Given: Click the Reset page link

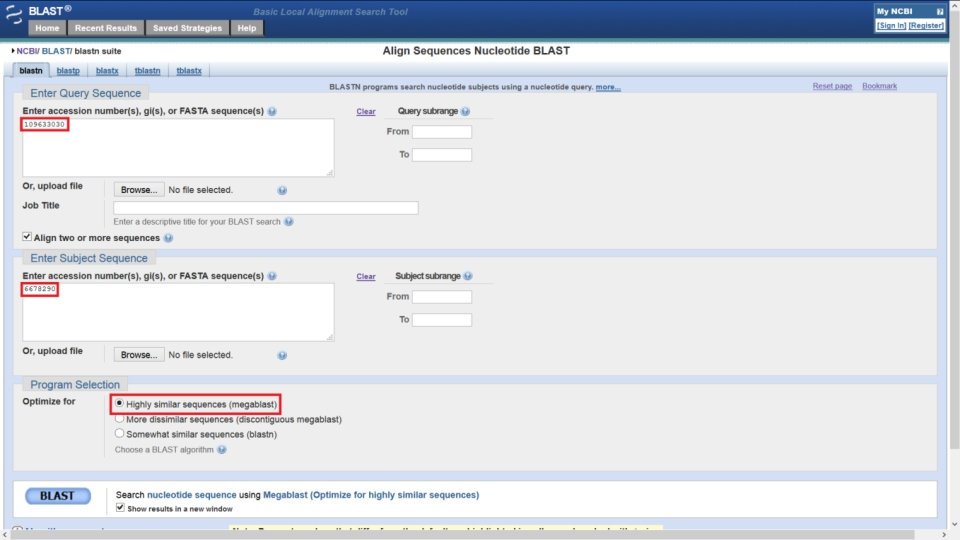Looking at the screenshot, I should point(832,86).
